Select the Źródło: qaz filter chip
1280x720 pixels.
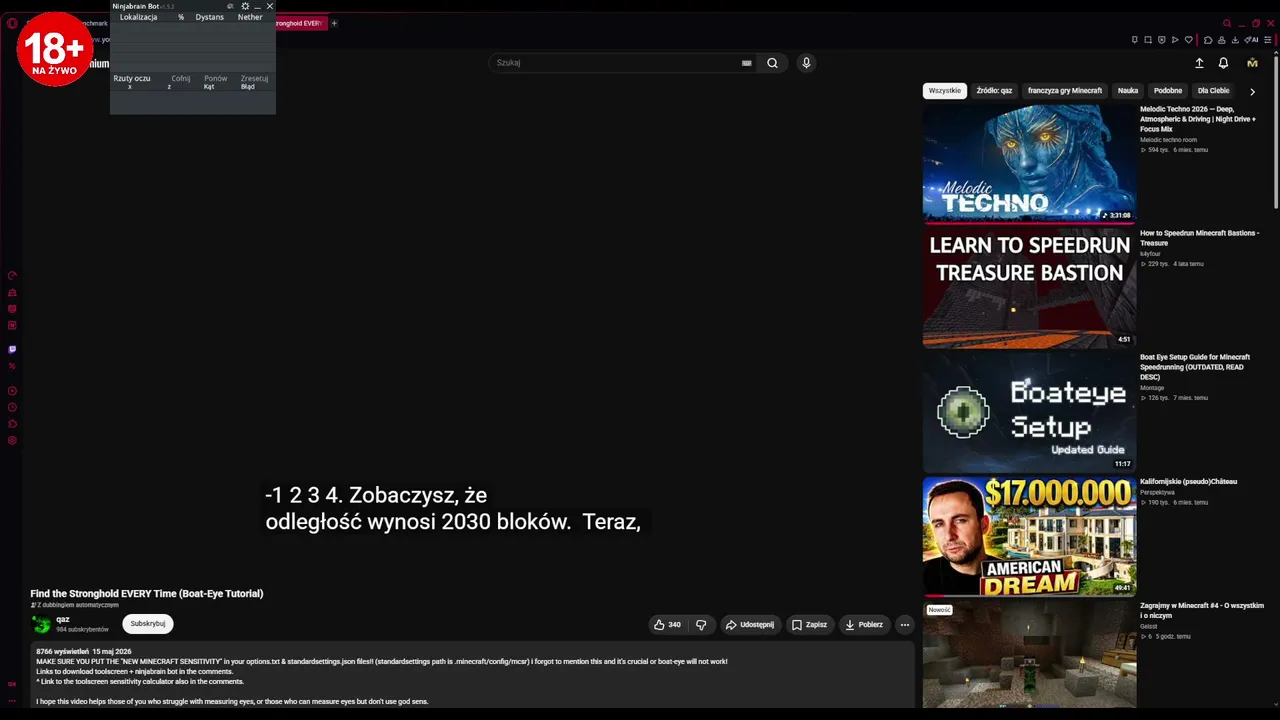[x=994, y=91]
